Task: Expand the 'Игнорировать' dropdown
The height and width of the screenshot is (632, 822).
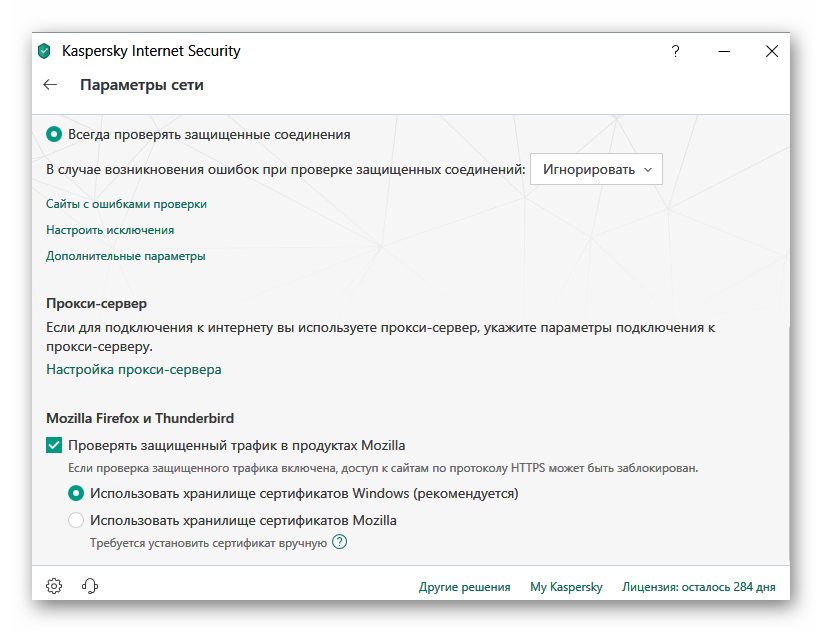Action: coord(596,170)
